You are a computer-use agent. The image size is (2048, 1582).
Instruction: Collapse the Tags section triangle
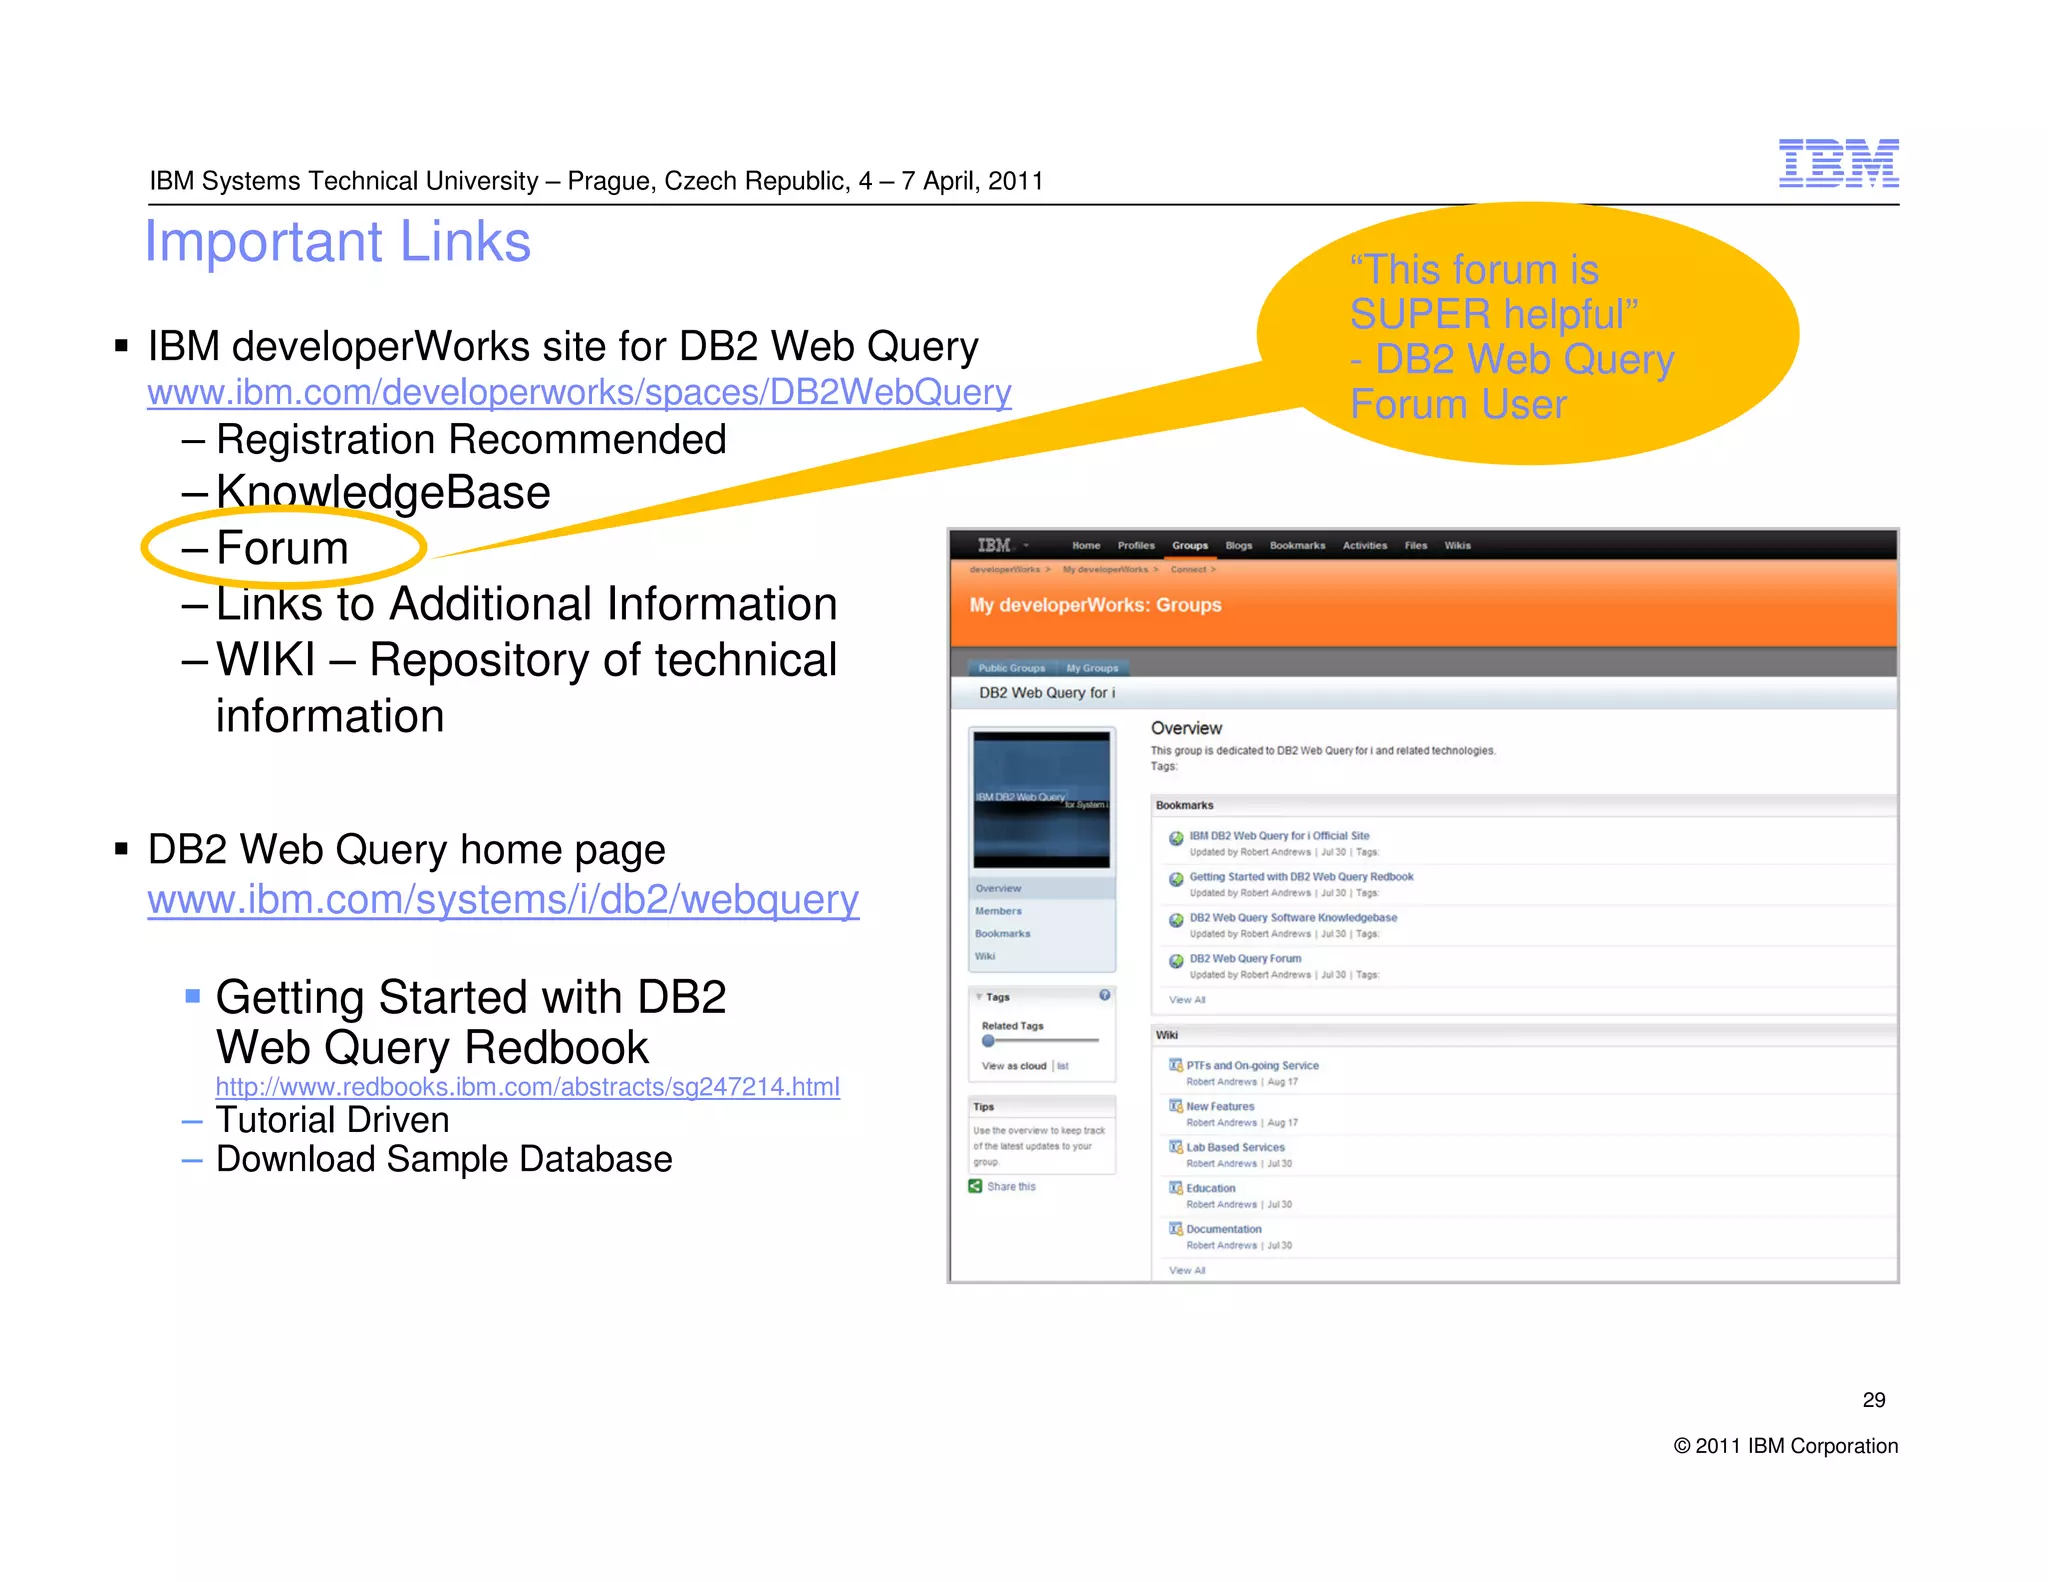pyautogui.click(x=979, y=997)
